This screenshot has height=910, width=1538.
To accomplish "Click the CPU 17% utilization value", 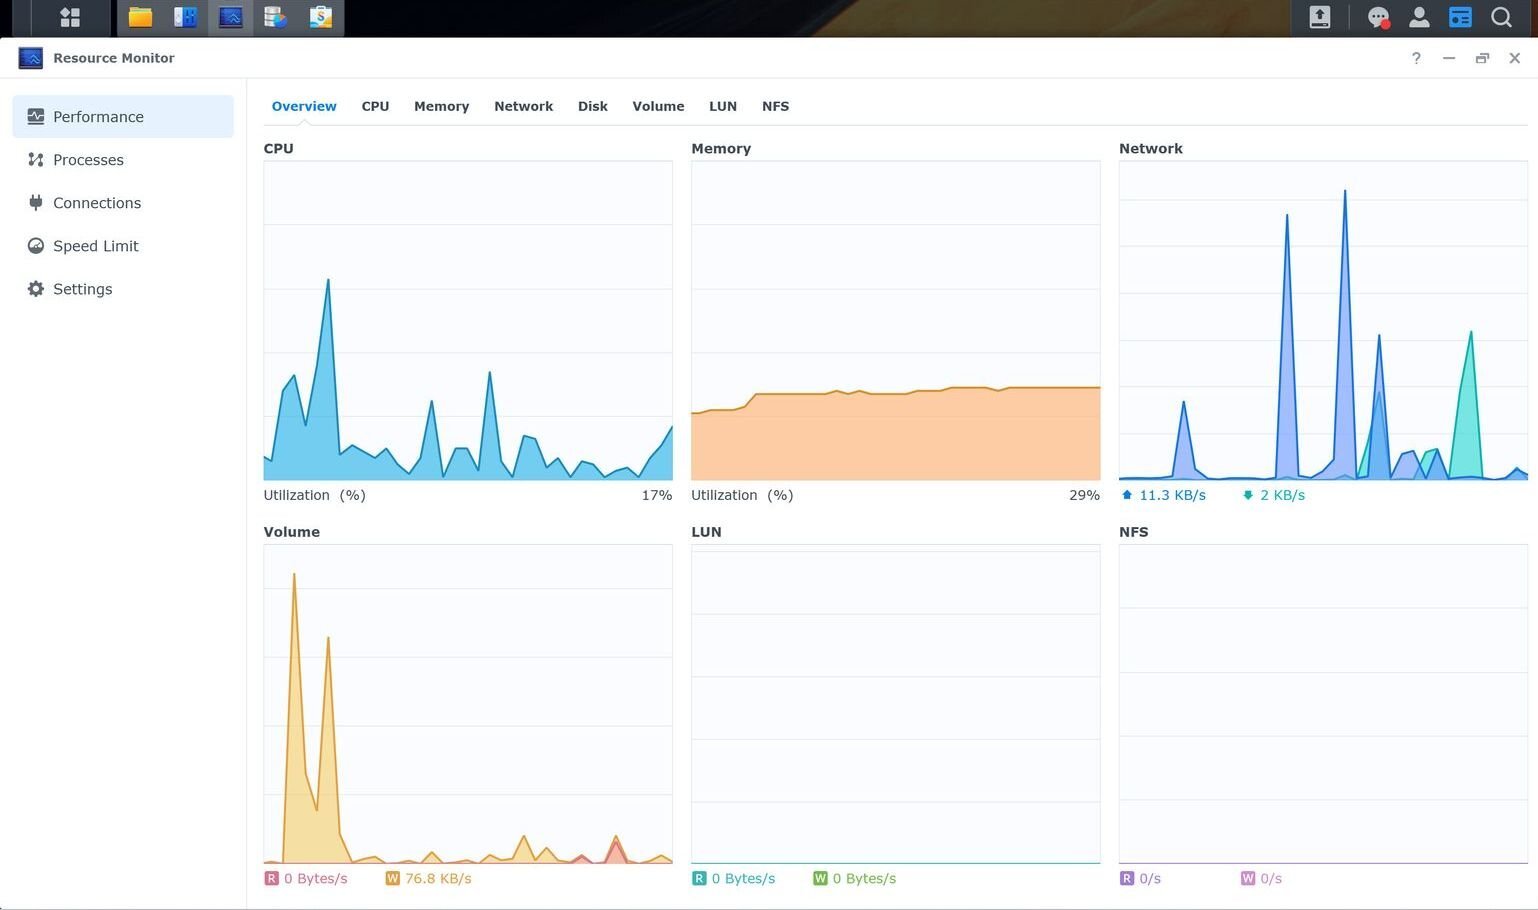I will coord(657,495).
